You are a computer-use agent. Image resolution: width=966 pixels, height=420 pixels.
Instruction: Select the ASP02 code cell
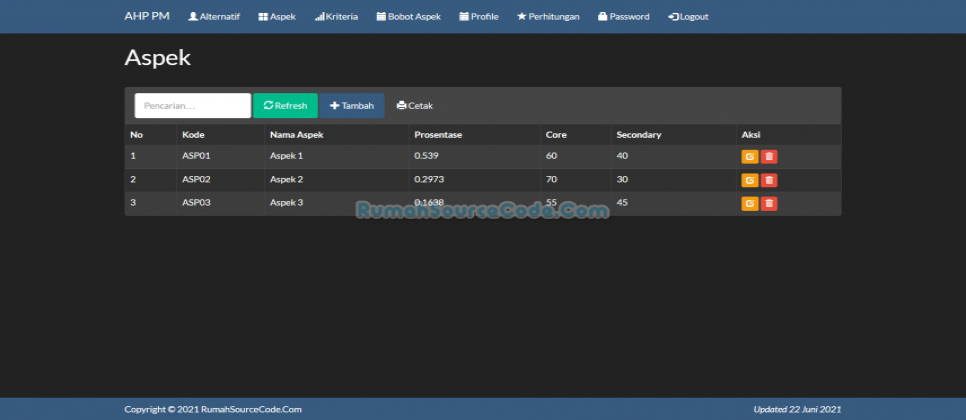197,179
